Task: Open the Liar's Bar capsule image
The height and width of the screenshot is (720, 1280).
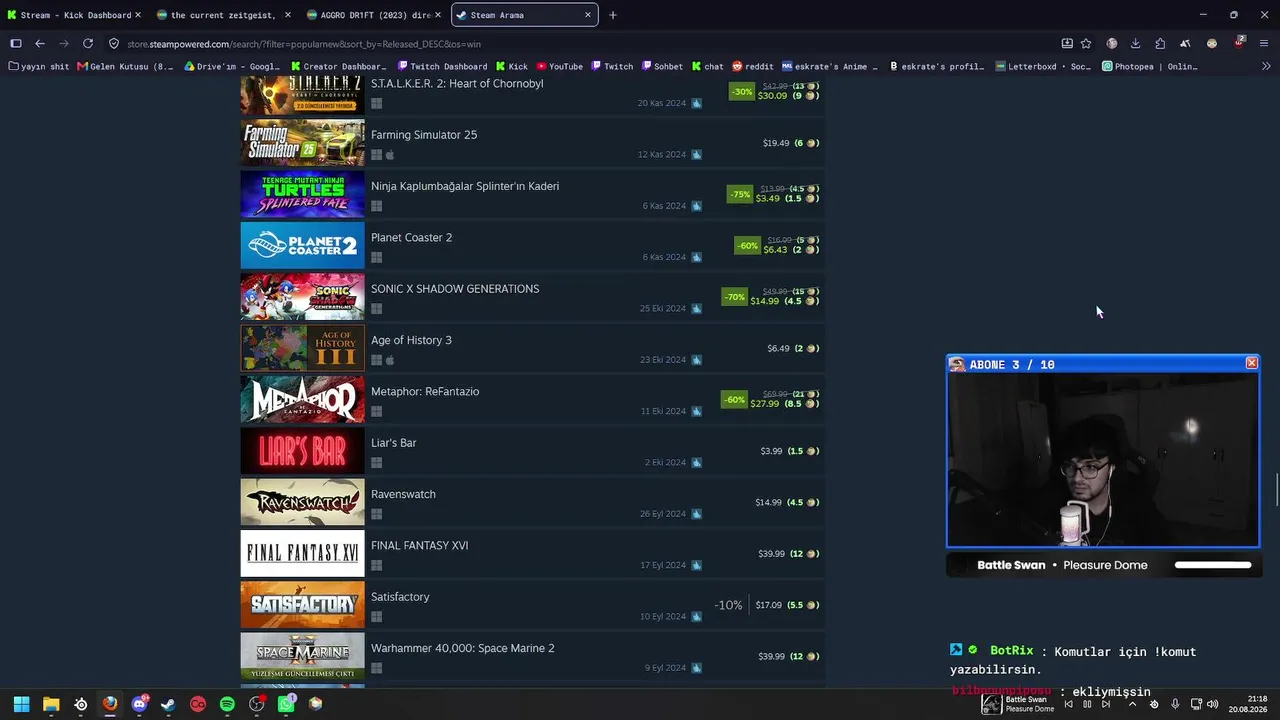Action: (x=302, y=451)
